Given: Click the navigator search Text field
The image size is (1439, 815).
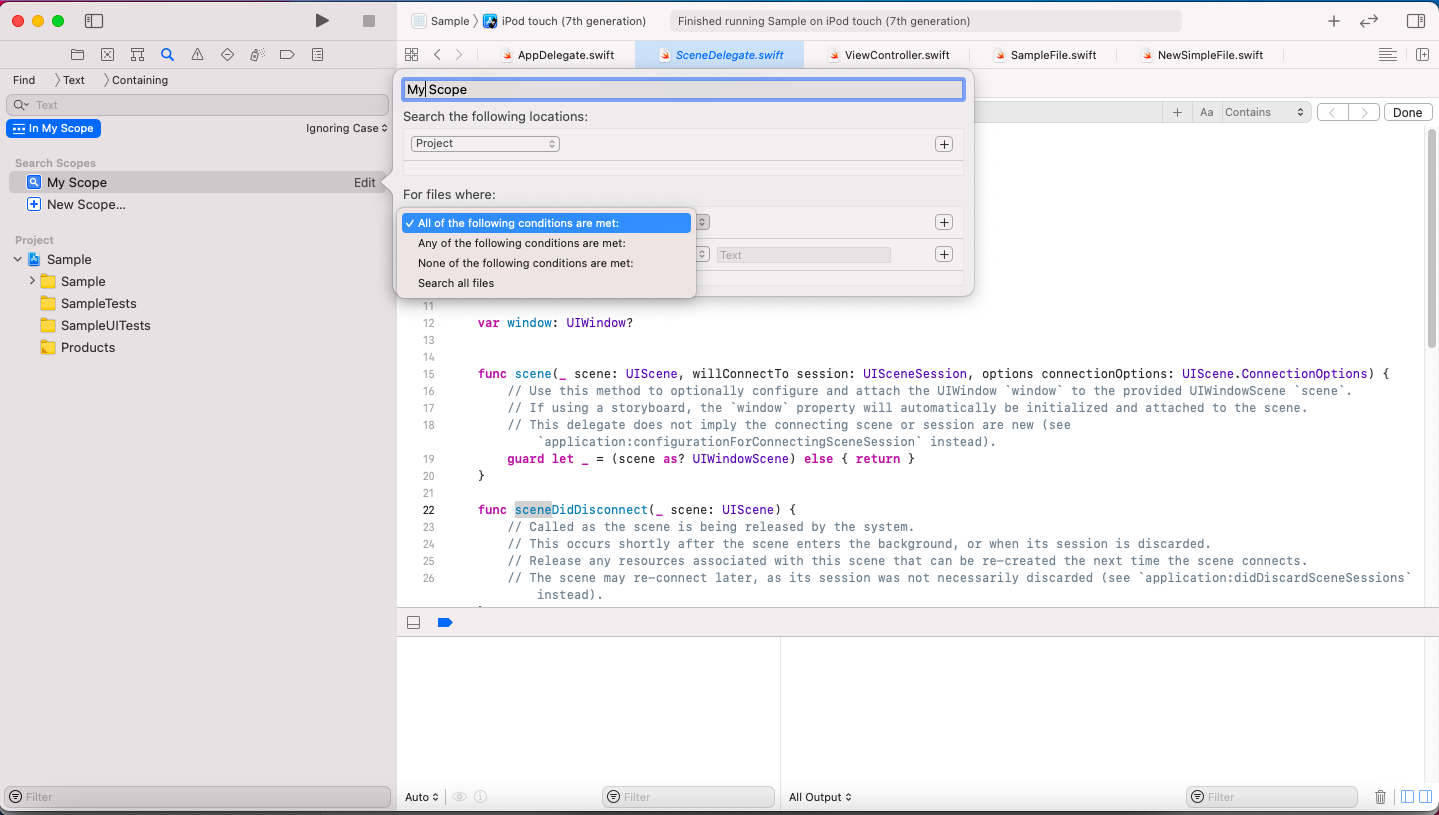Looking at the screenshot, I should (197, 105).
